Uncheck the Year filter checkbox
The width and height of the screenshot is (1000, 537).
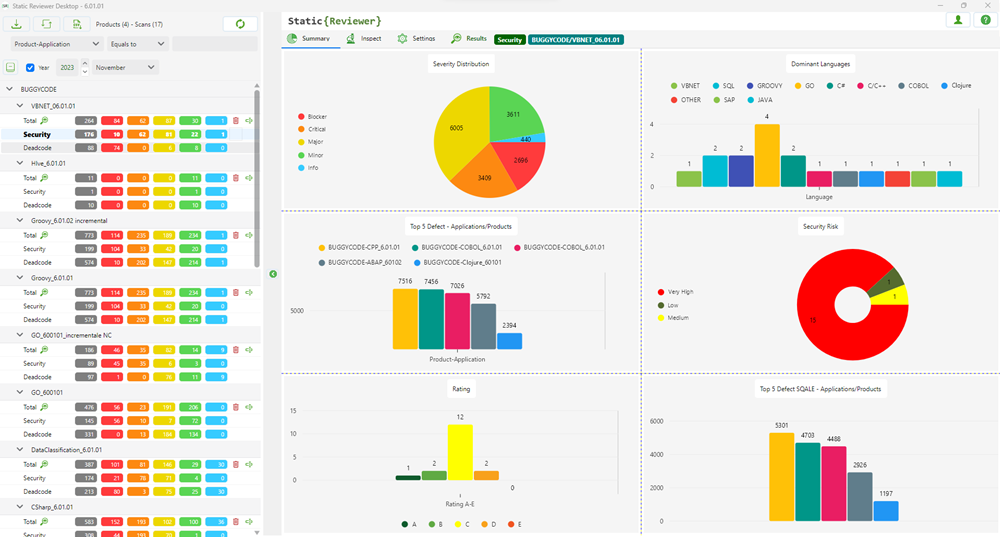click(x=30, y=67)
